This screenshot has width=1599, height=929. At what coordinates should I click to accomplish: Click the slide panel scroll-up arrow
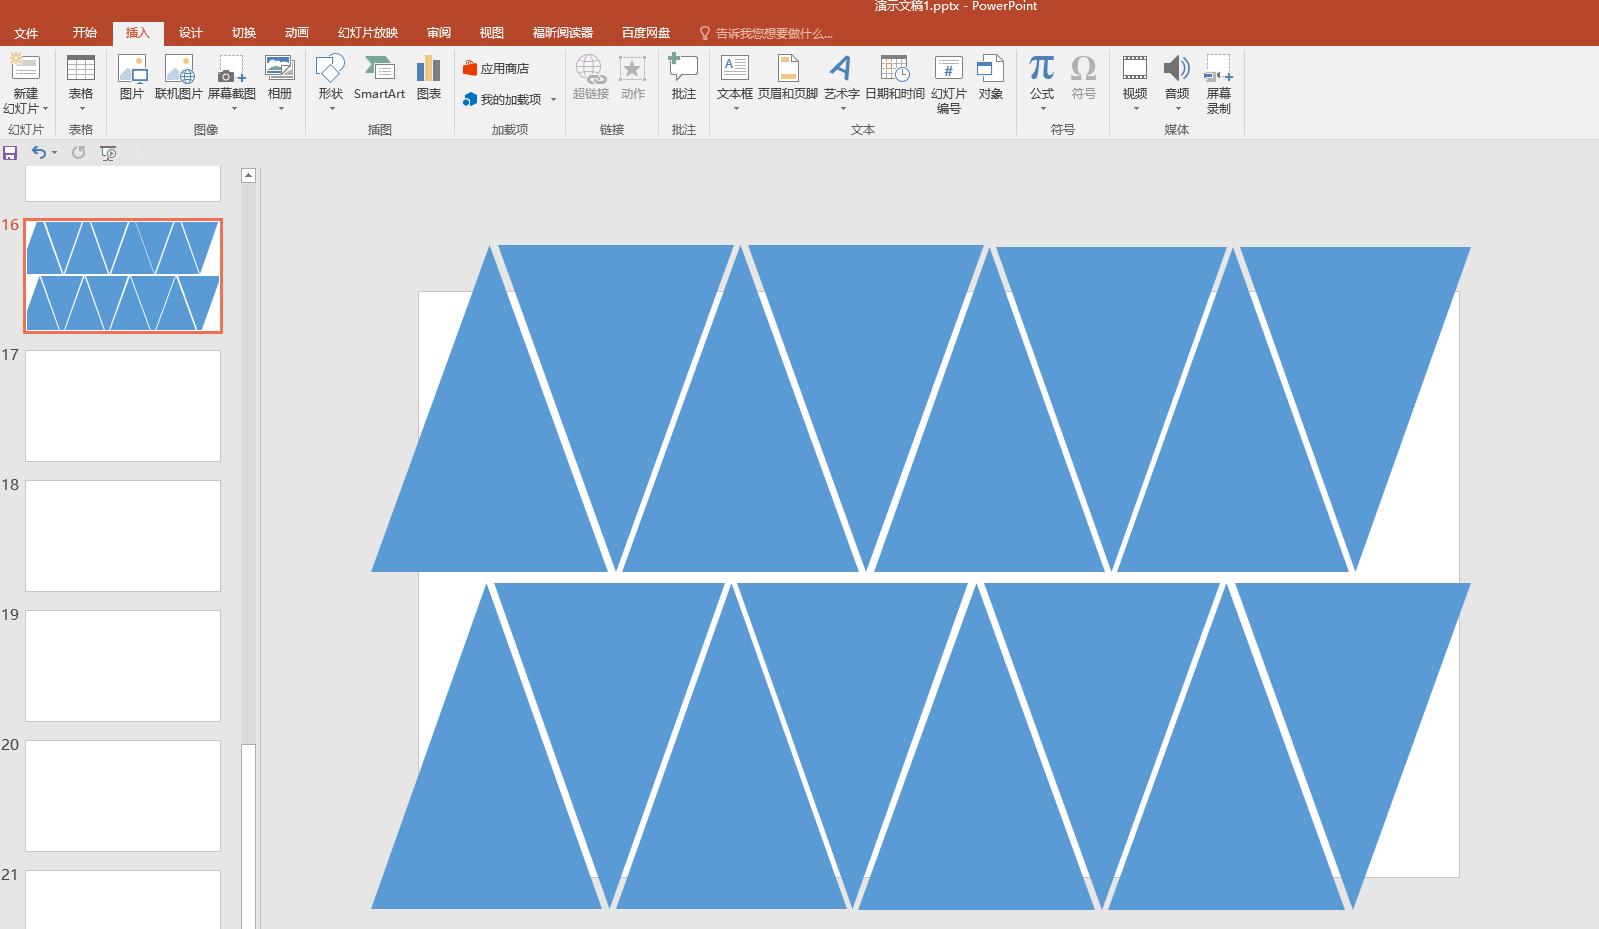(249, 176)
